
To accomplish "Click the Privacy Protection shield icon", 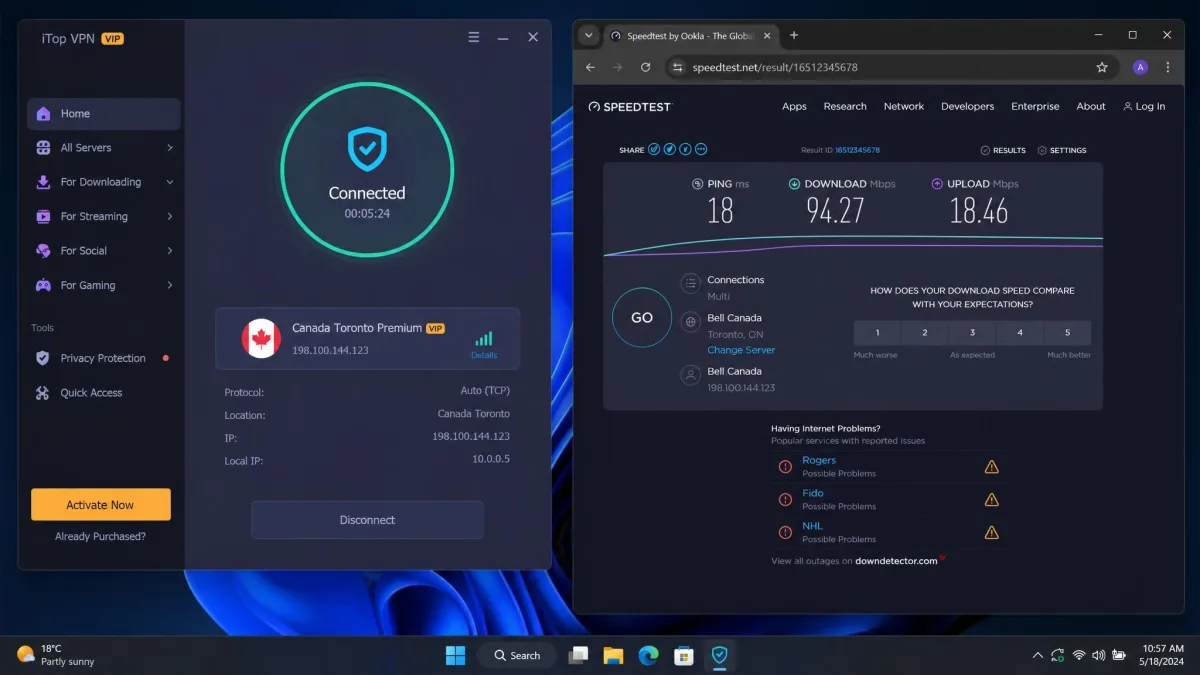I will point(43,358).
